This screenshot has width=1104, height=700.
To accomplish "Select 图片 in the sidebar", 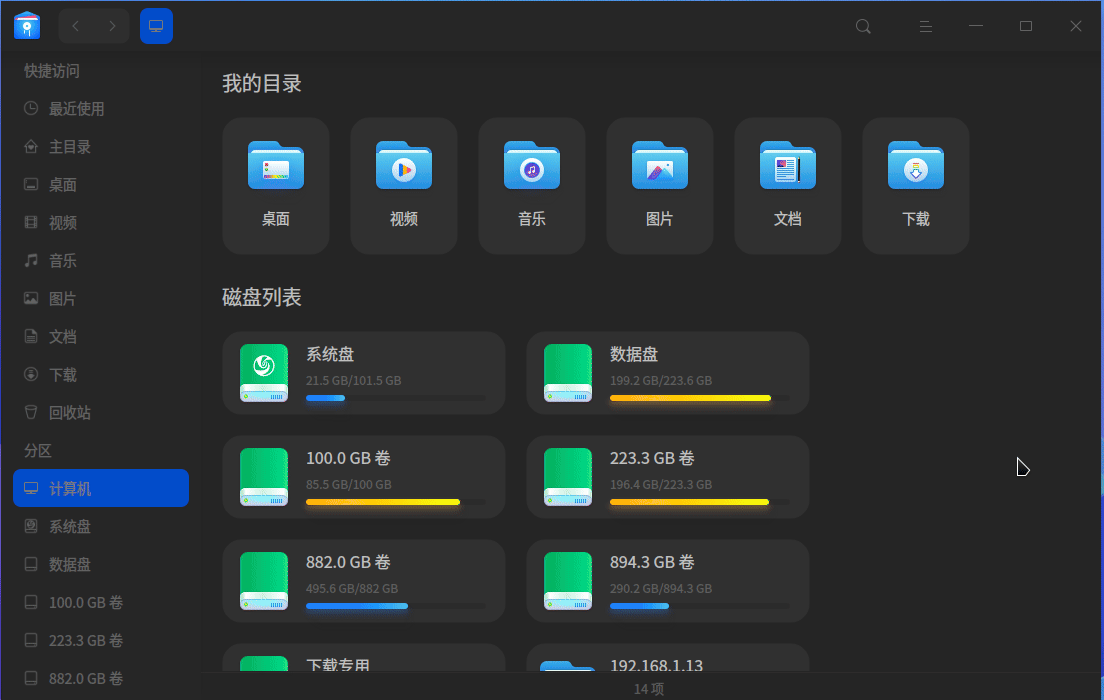I will 101,299.
